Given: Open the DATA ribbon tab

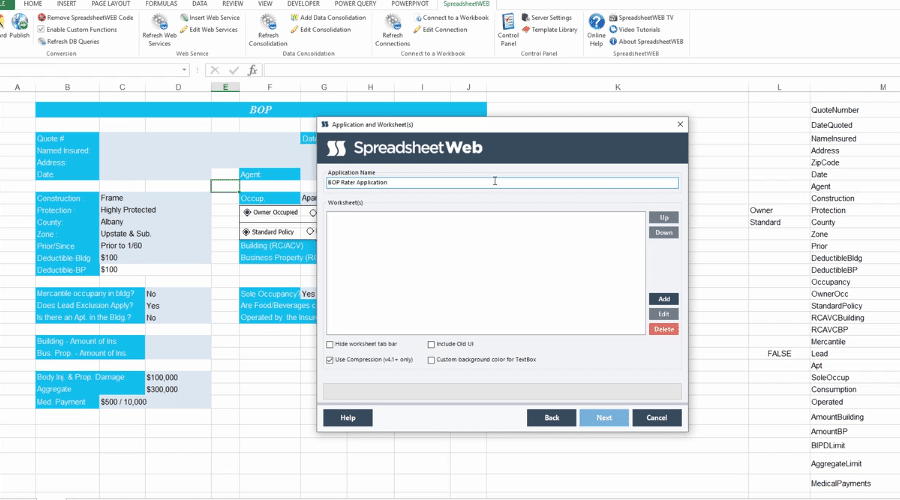Looking at the screenshot, I should click(x=200, y=4).
